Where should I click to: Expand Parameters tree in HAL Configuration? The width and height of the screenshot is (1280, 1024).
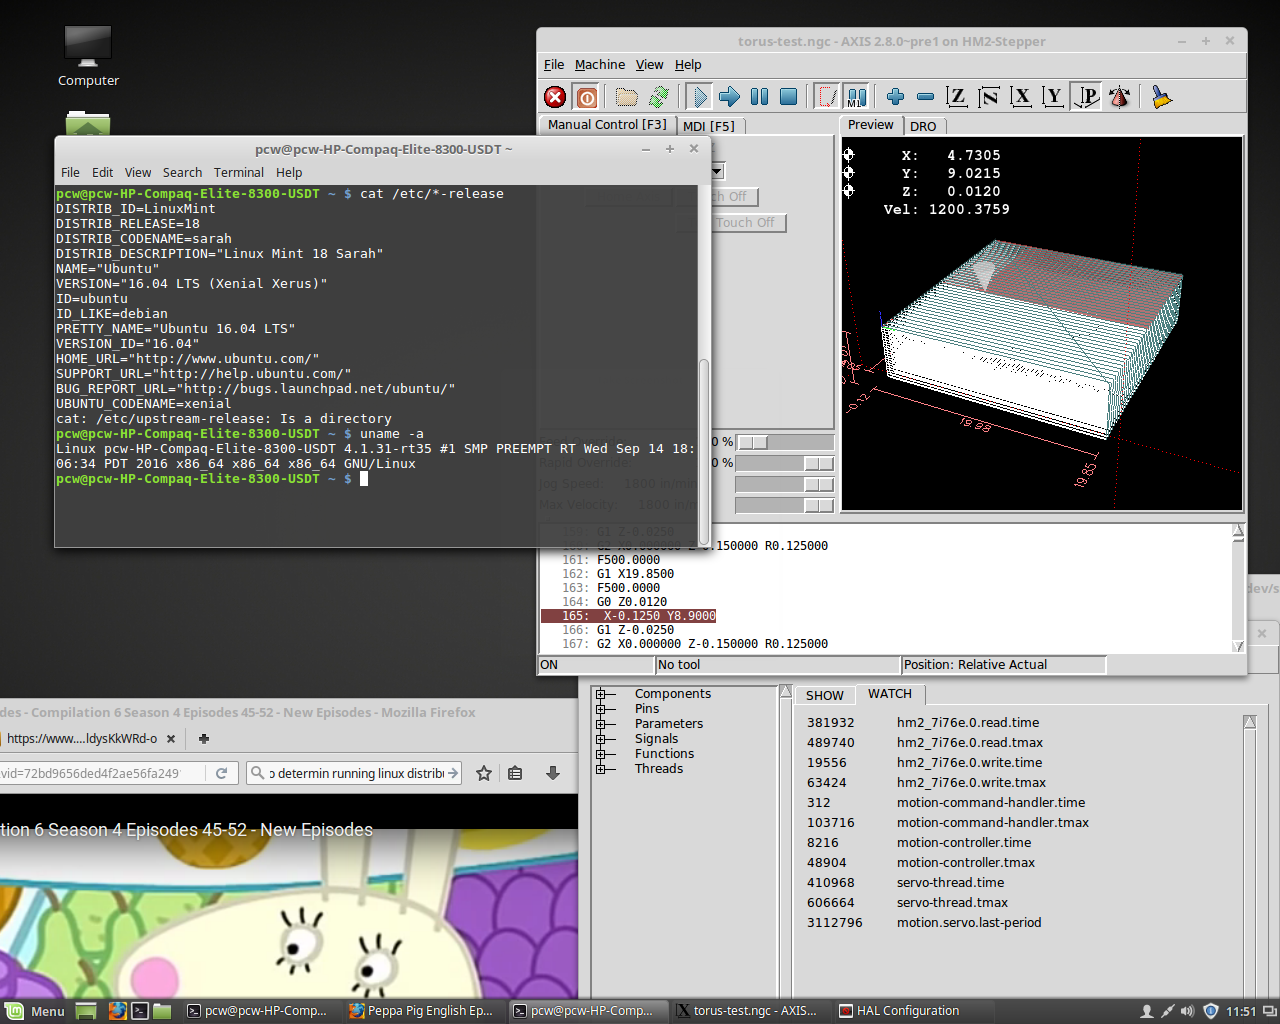(x=600, y=724)
